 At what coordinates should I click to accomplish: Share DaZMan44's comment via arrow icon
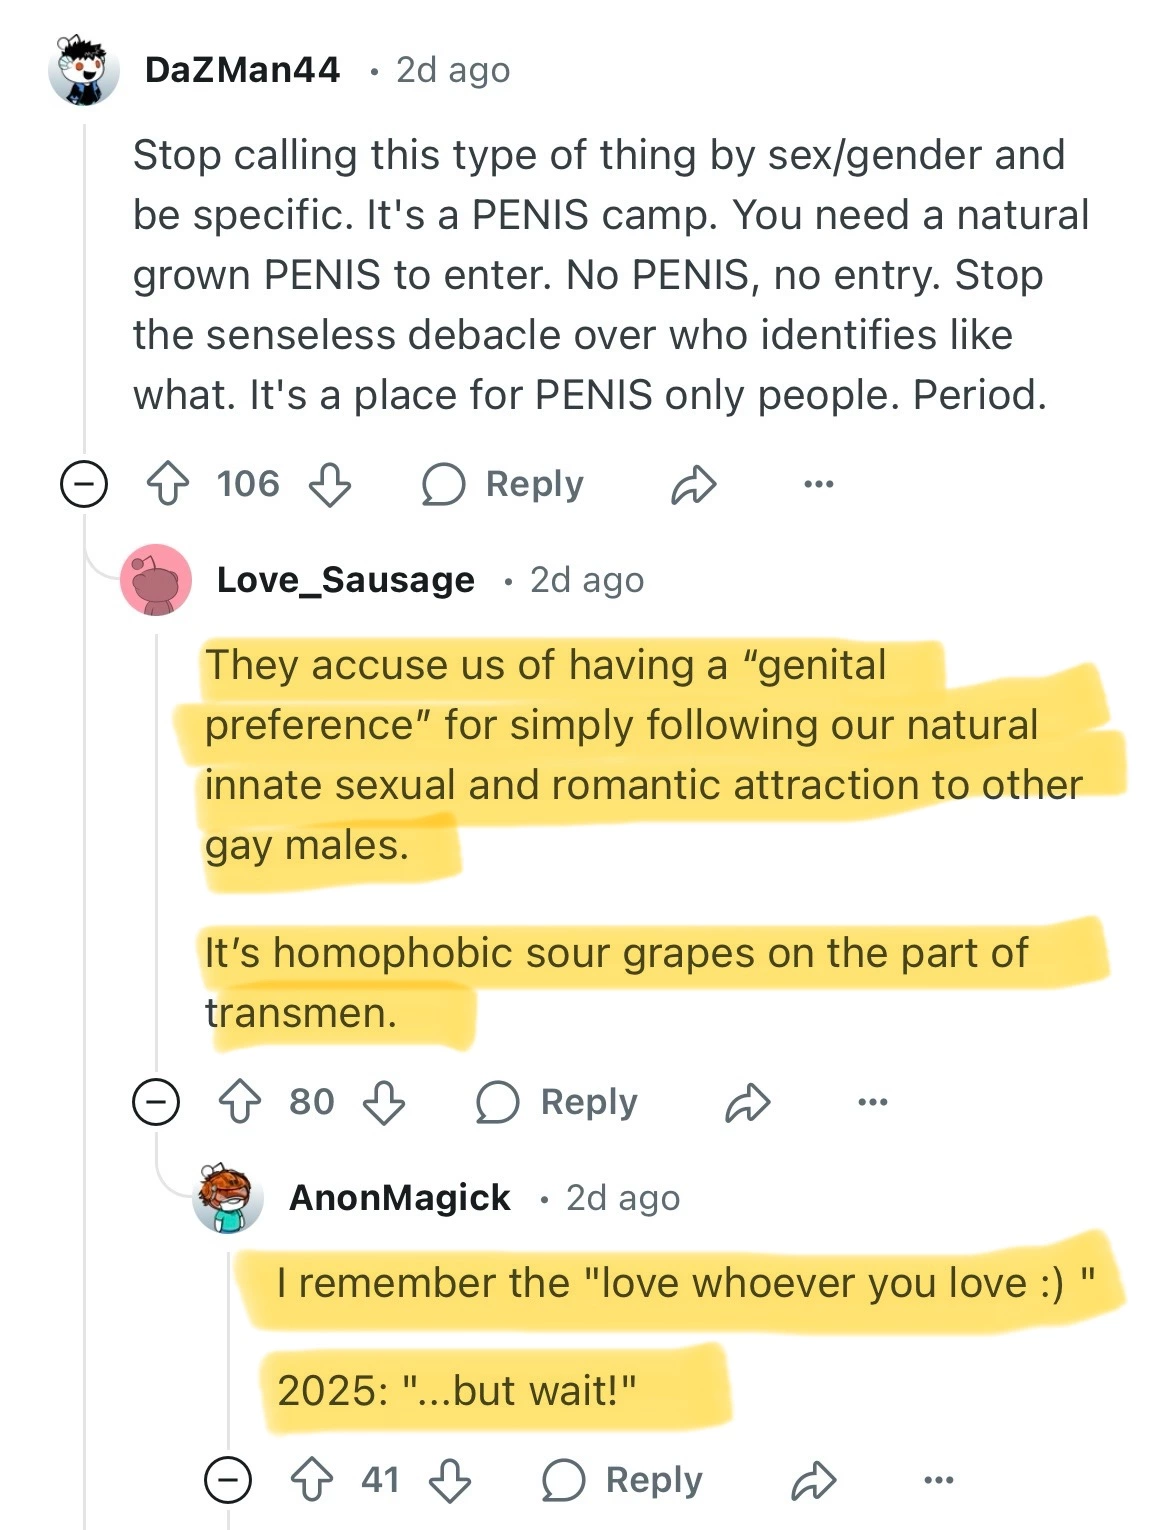pos(693,485)
